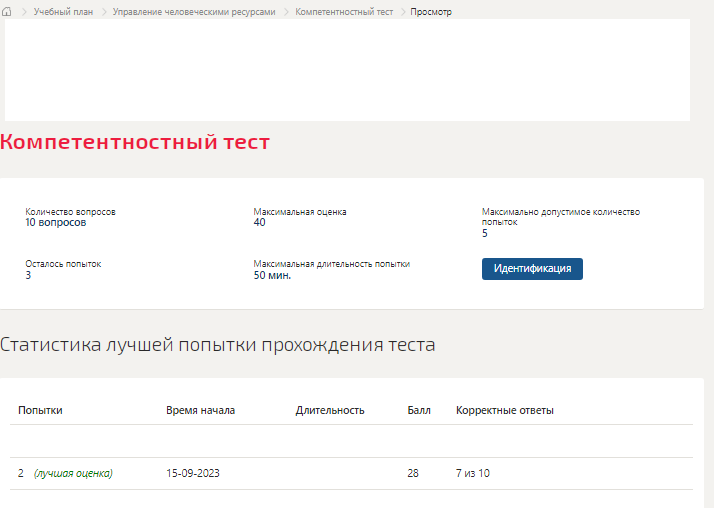
Task: Go to 'Управление человеческими ресурсами' breadcrumb
Action: coord(194,12)
